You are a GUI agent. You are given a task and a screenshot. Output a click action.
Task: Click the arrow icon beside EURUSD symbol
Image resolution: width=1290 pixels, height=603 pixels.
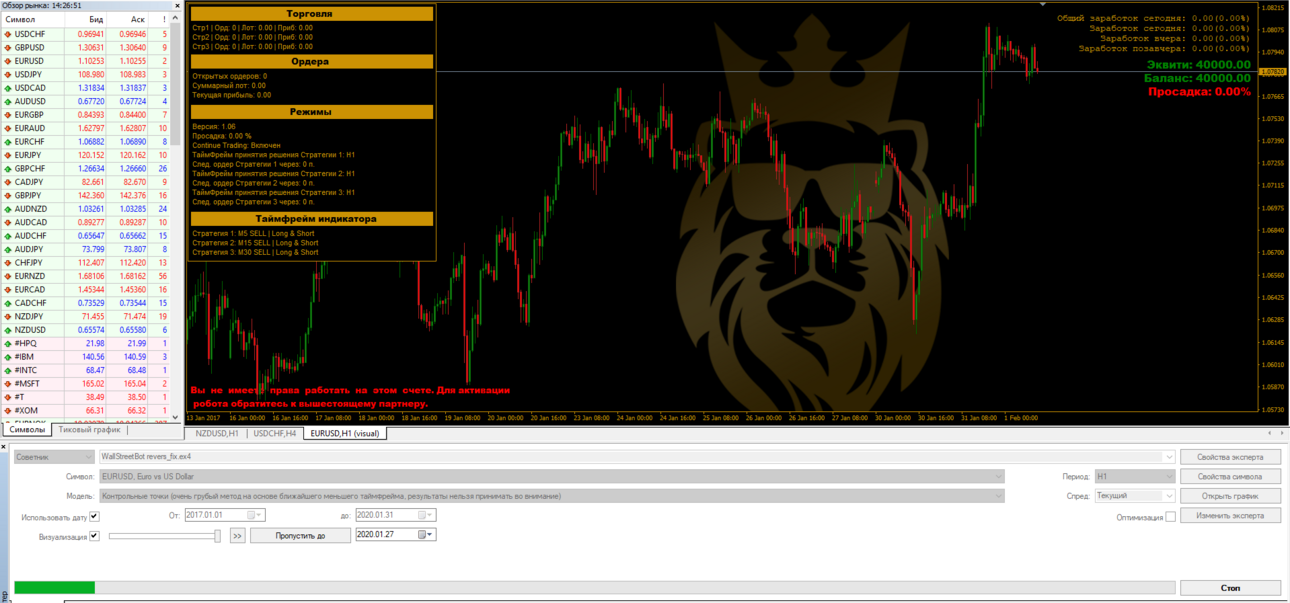7,61
